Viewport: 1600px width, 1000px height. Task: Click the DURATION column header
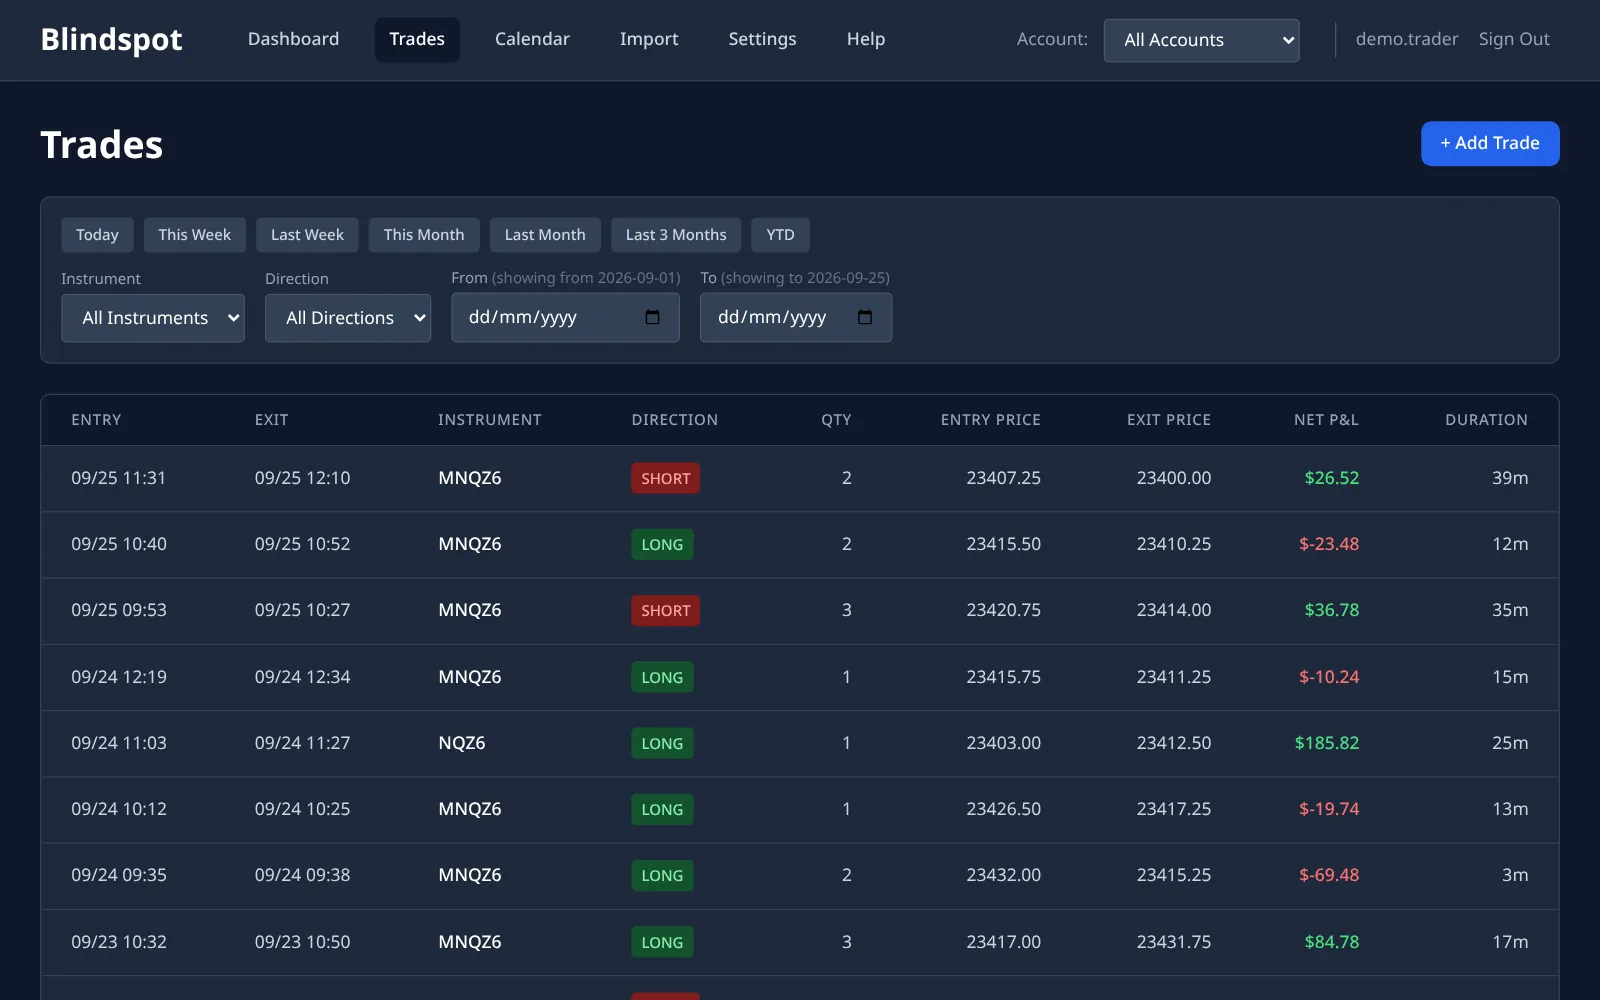click(1486, 420)
